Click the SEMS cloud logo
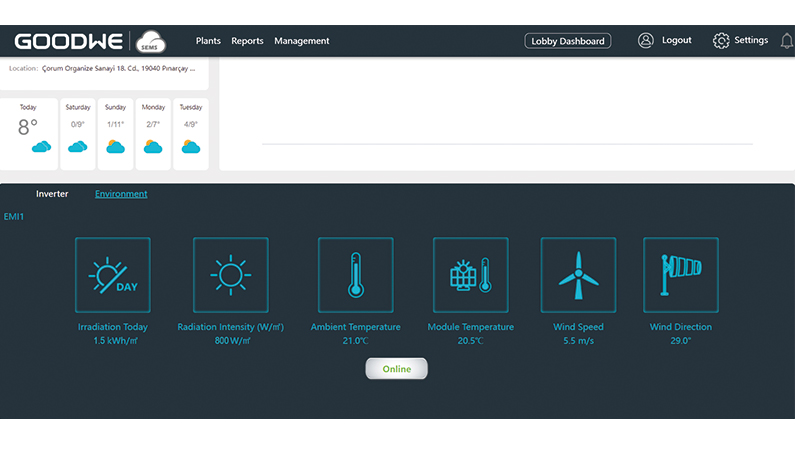795x450 pixels. tap(151, 42)
